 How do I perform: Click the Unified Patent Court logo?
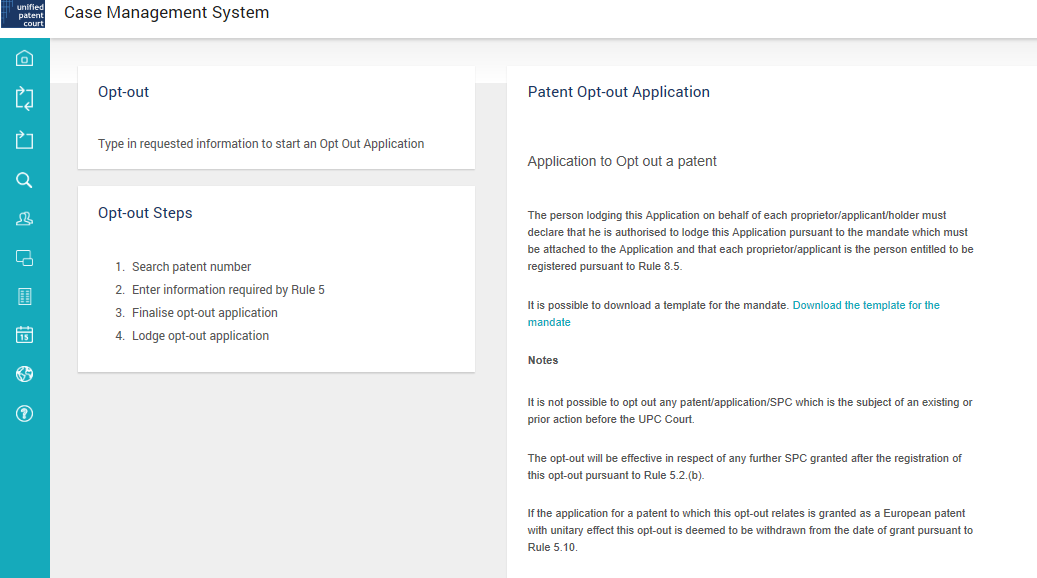(25, 14)
